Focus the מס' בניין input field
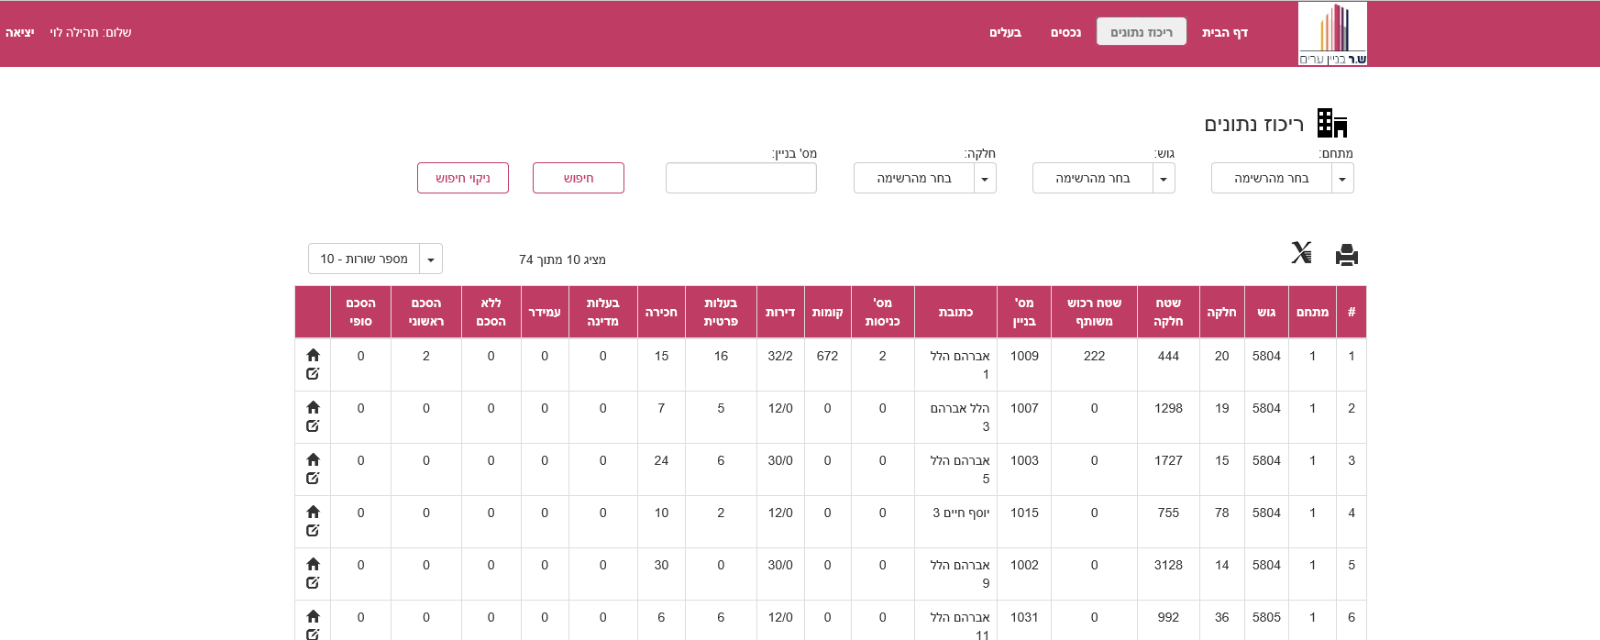Viewport: 1600px width, 640px height. pos(741,178)
